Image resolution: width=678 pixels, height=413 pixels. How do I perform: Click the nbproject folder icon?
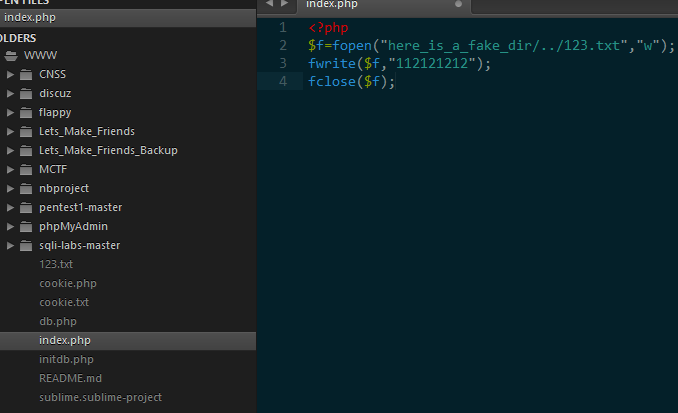click(26, 188)
